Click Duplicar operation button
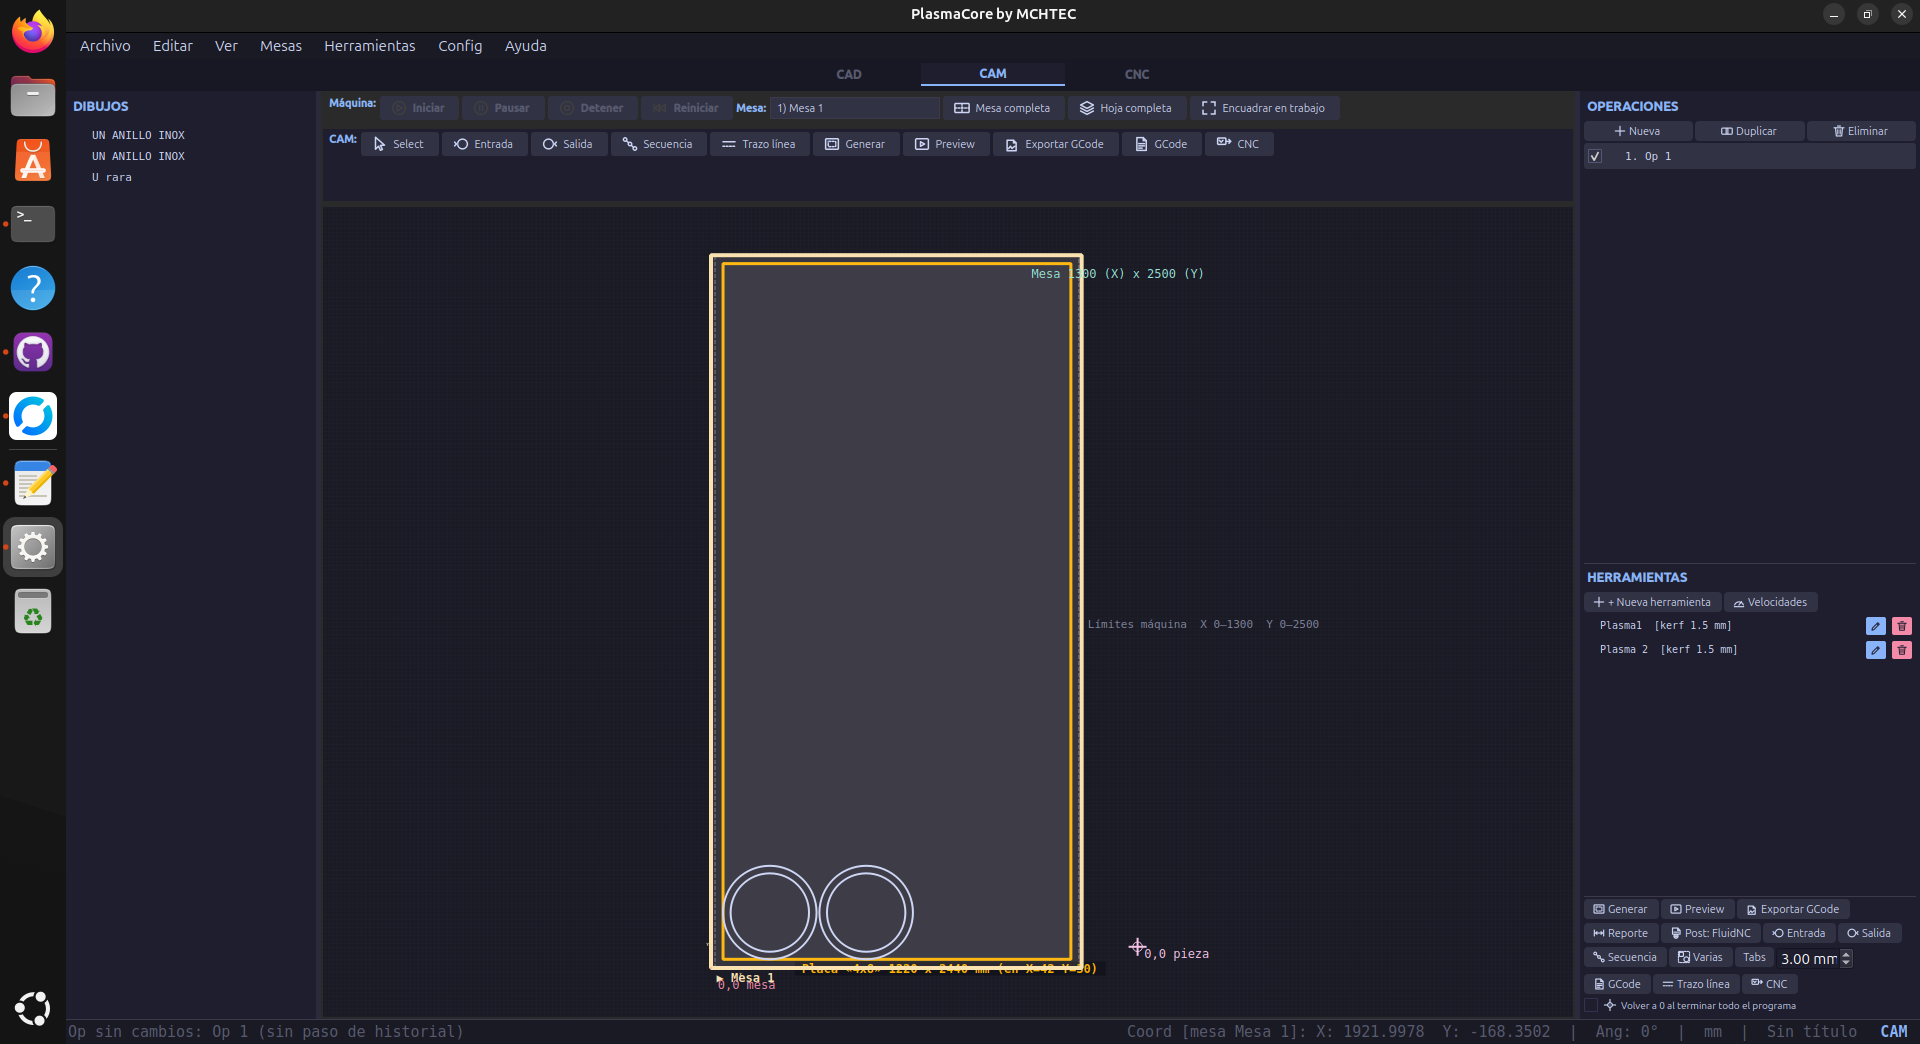Viewport: 1920px width, 1044px height. [1749, 131]
